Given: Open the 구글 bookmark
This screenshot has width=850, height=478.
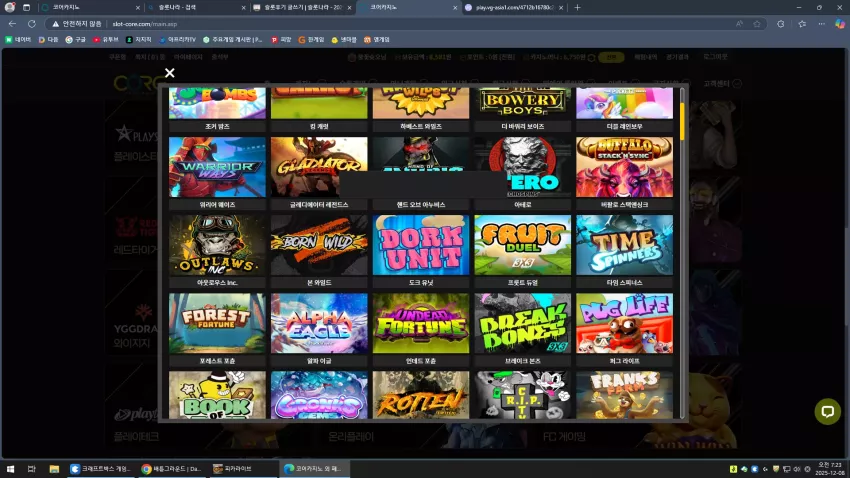Looking at the screenshot, I should 75,40.
